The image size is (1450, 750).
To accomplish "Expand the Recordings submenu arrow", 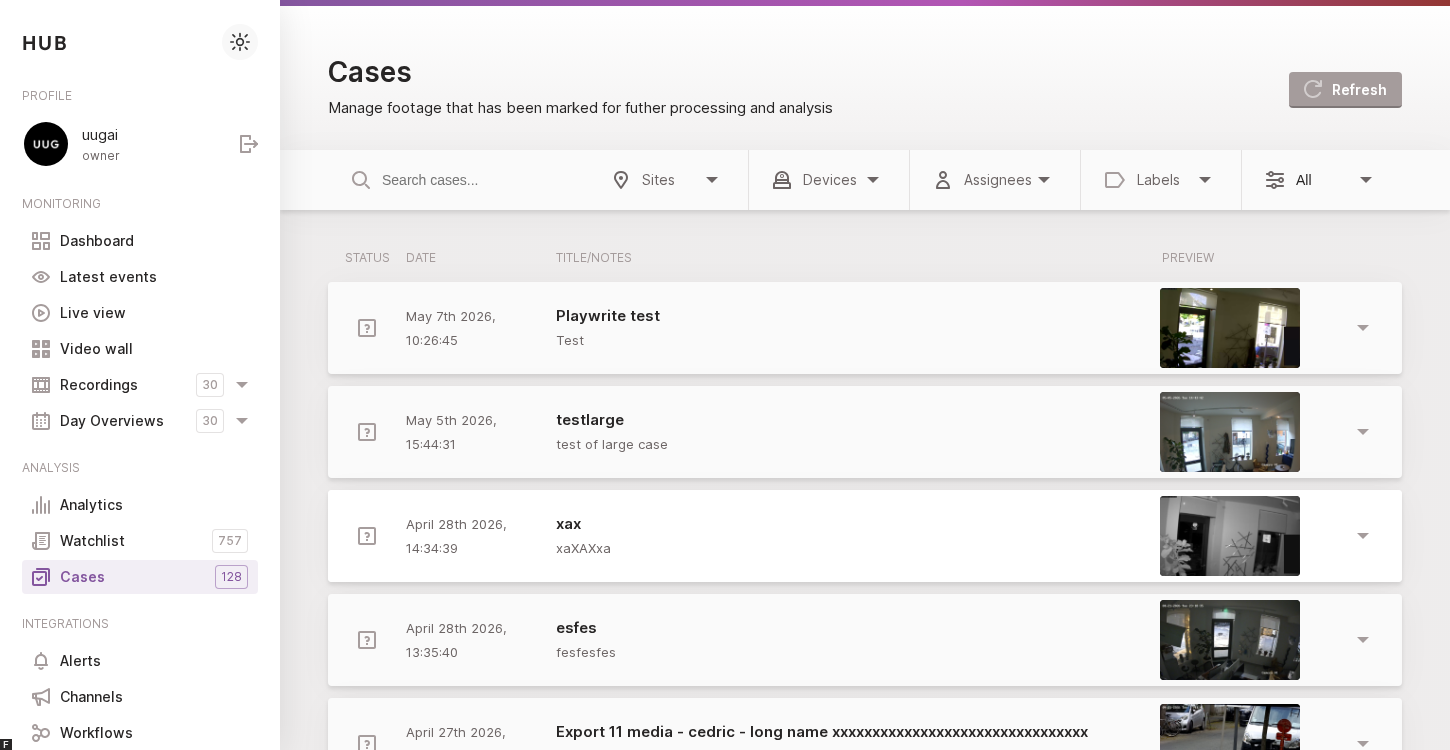I will click(x=242, y=385).
